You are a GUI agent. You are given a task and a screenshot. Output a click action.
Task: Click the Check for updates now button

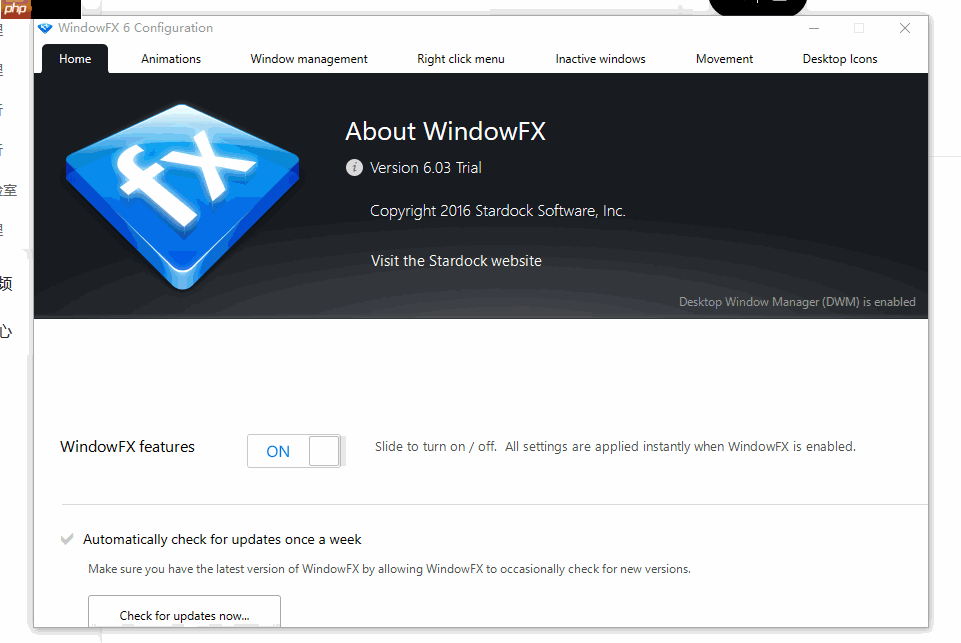coord(184,611)
